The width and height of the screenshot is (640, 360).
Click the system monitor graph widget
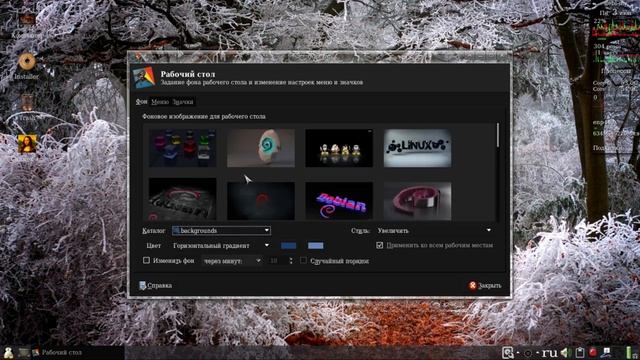tap(616, 28)
